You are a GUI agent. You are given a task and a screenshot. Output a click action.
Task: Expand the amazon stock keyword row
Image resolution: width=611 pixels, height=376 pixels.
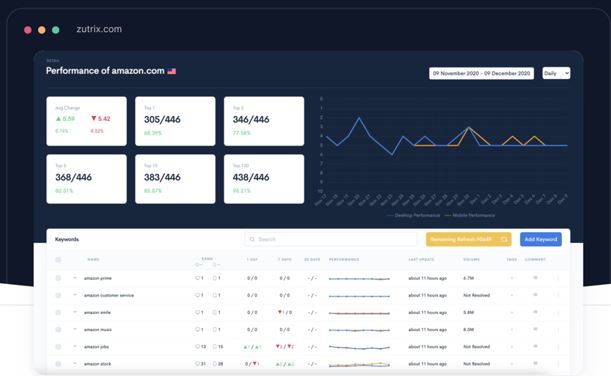[74, 364]
